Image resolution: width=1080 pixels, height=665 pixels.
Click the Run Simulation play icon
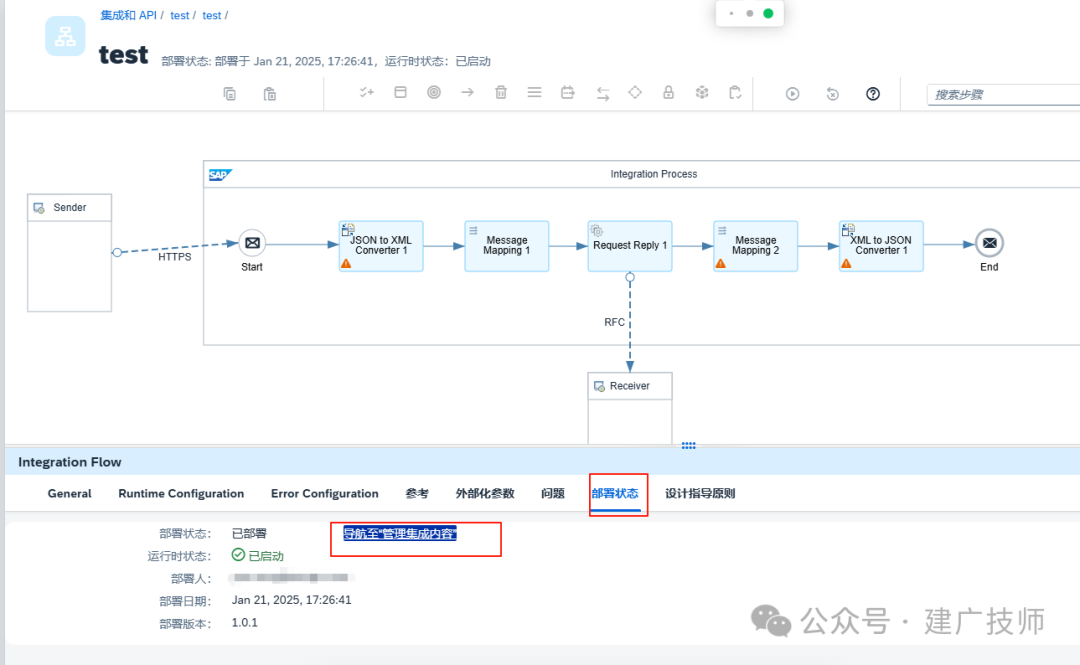(x=793, y=94)
